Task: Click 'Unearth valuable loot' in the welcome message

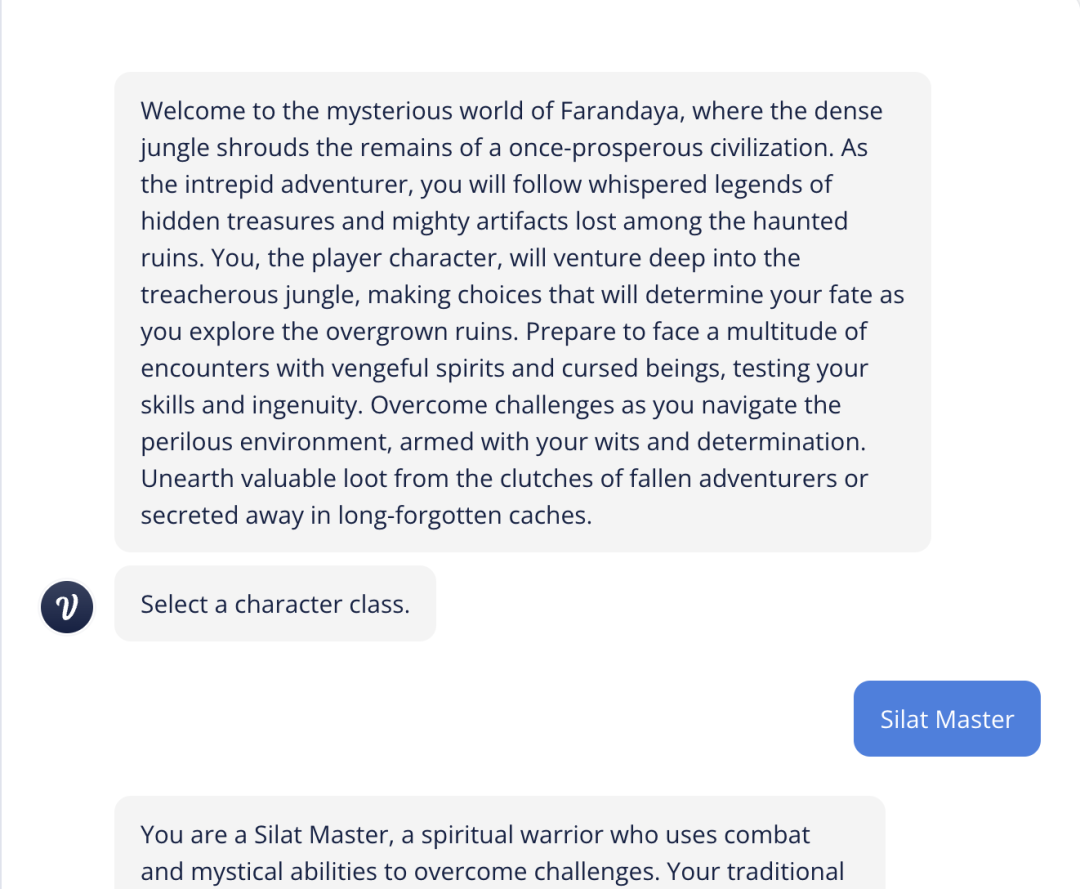Action: [x=263, y=478]
